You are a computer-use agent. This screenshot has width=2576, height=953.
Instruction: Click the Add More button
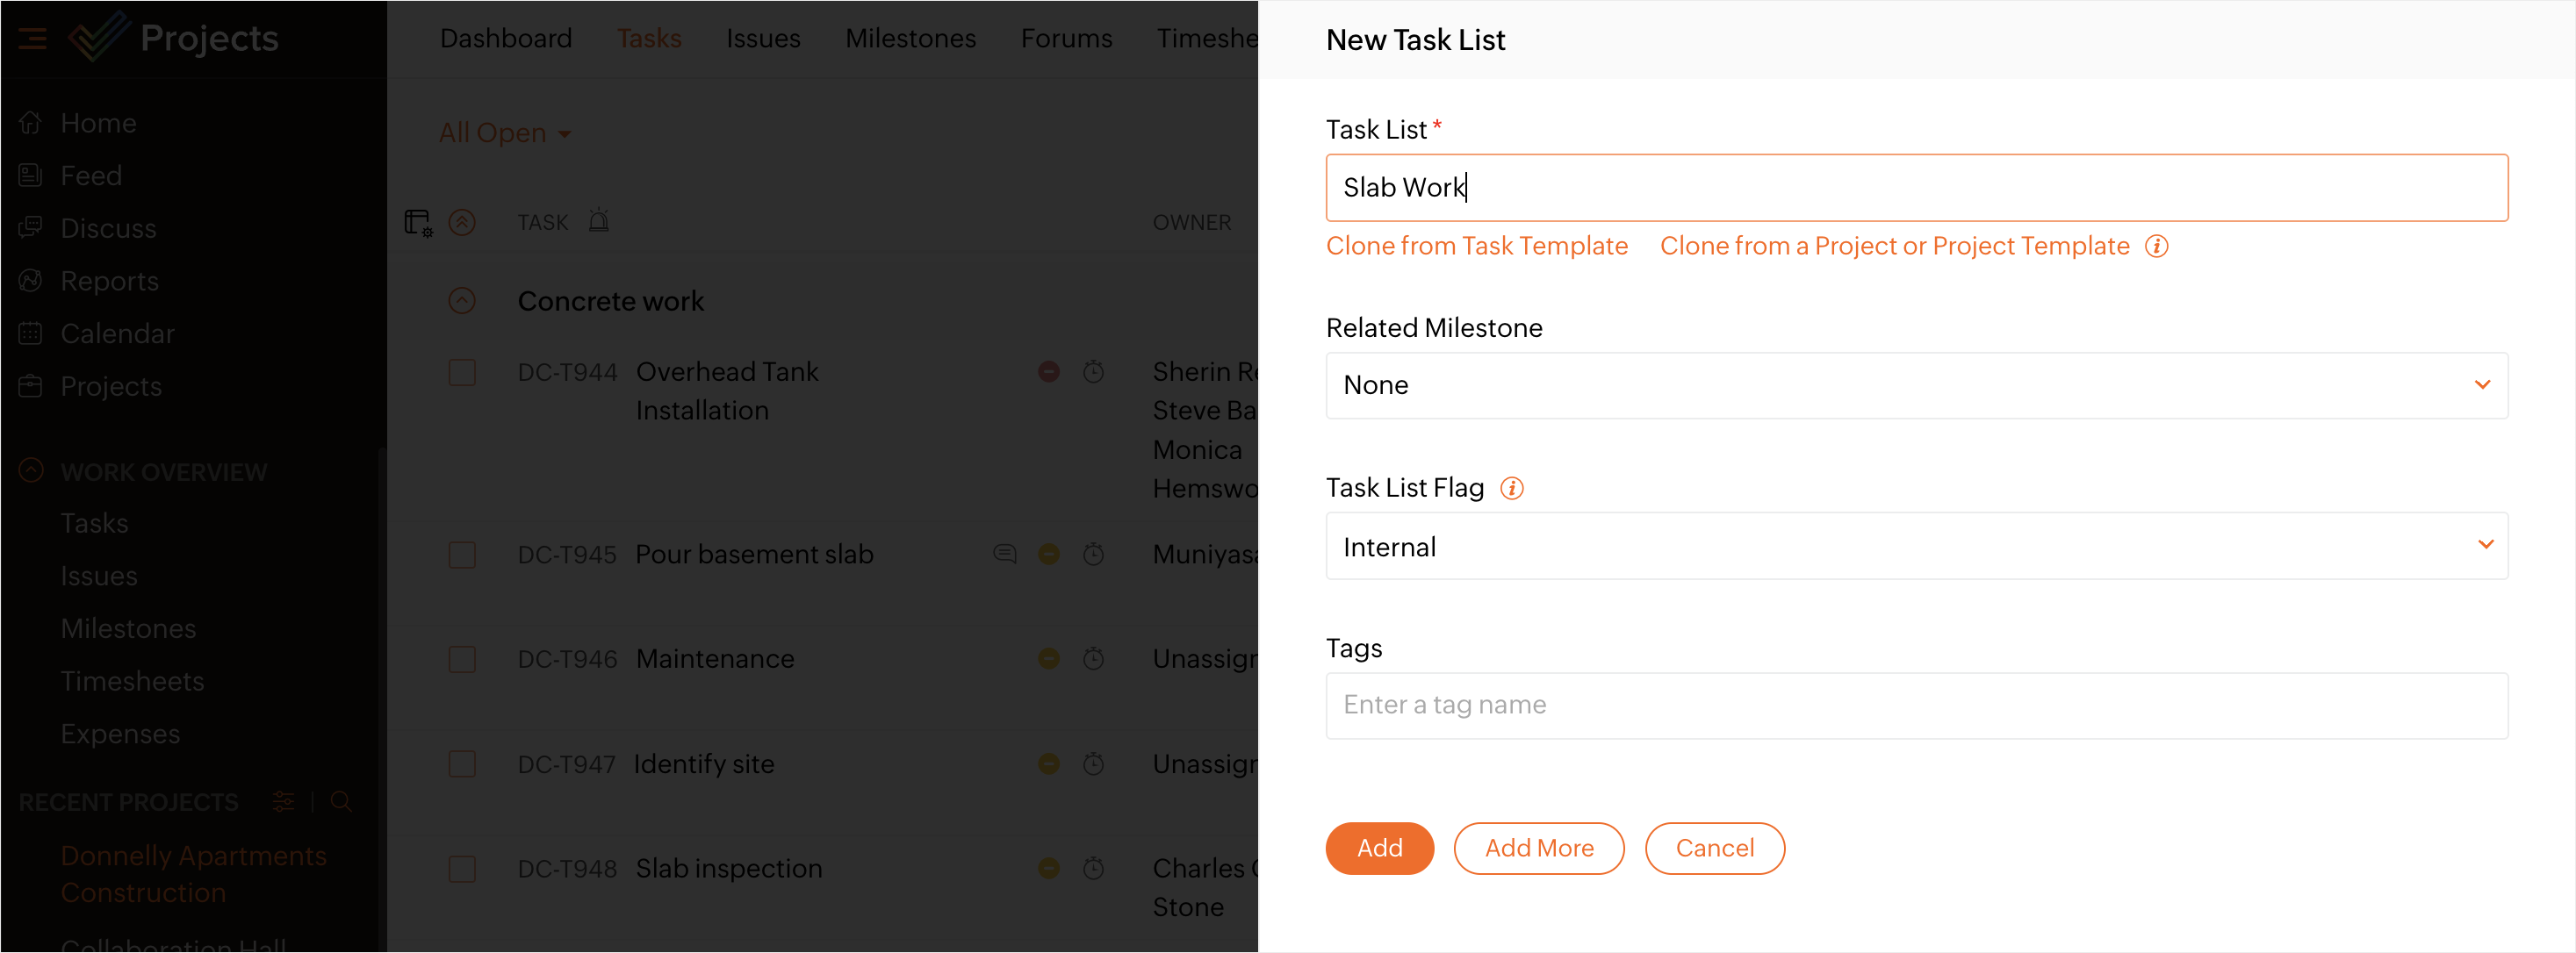(x=1538, y=848)
